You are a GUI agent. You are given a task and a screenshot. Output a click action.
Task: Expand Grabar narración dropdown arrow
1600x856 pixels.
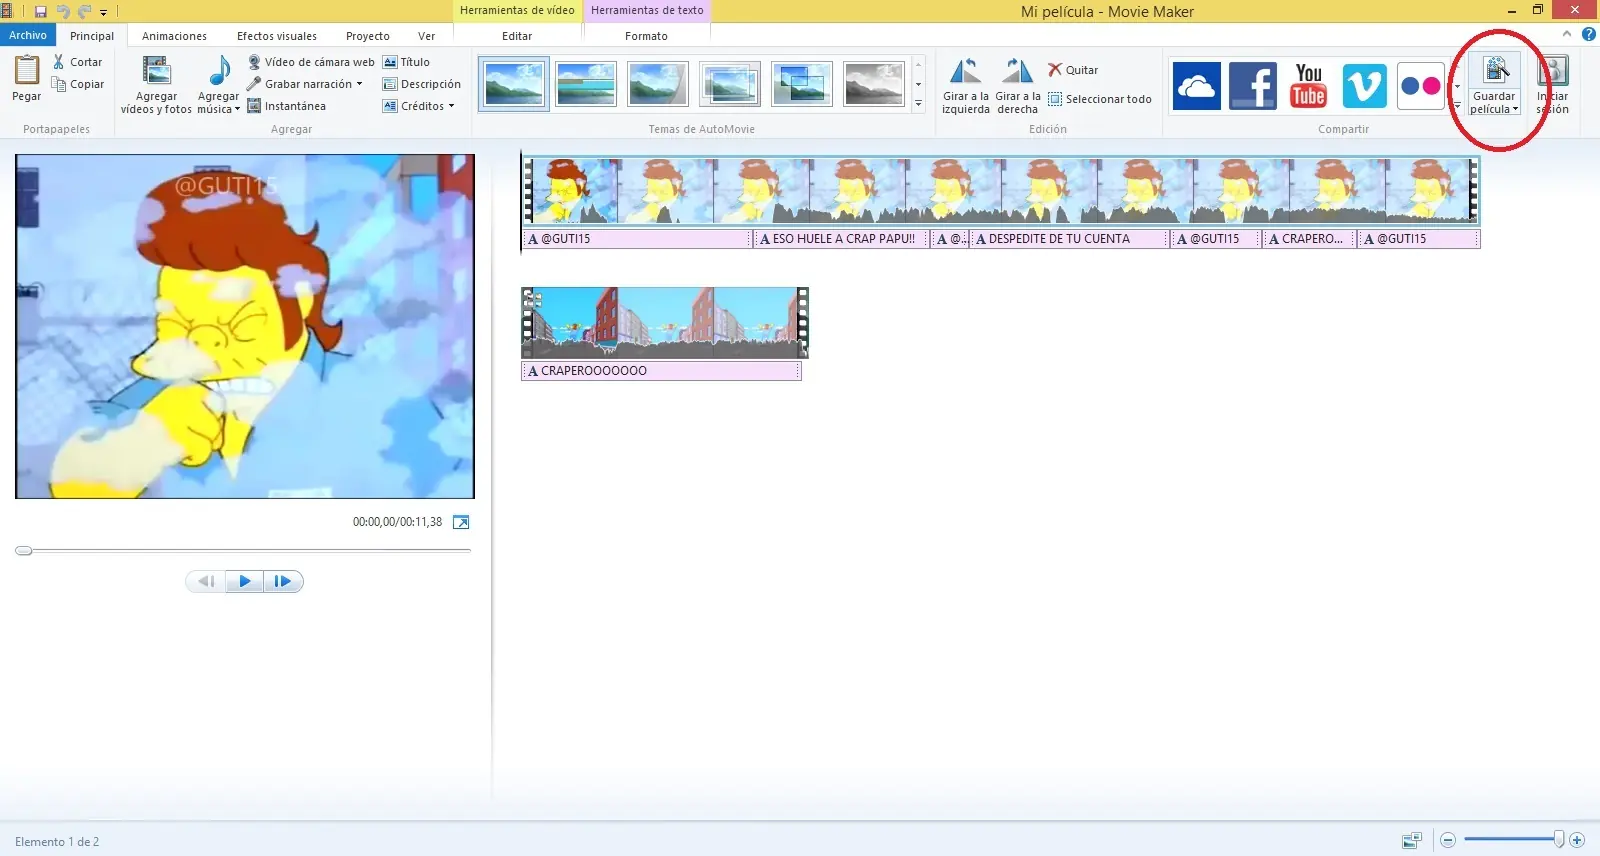pyautogui.click(x=359, y=84)
